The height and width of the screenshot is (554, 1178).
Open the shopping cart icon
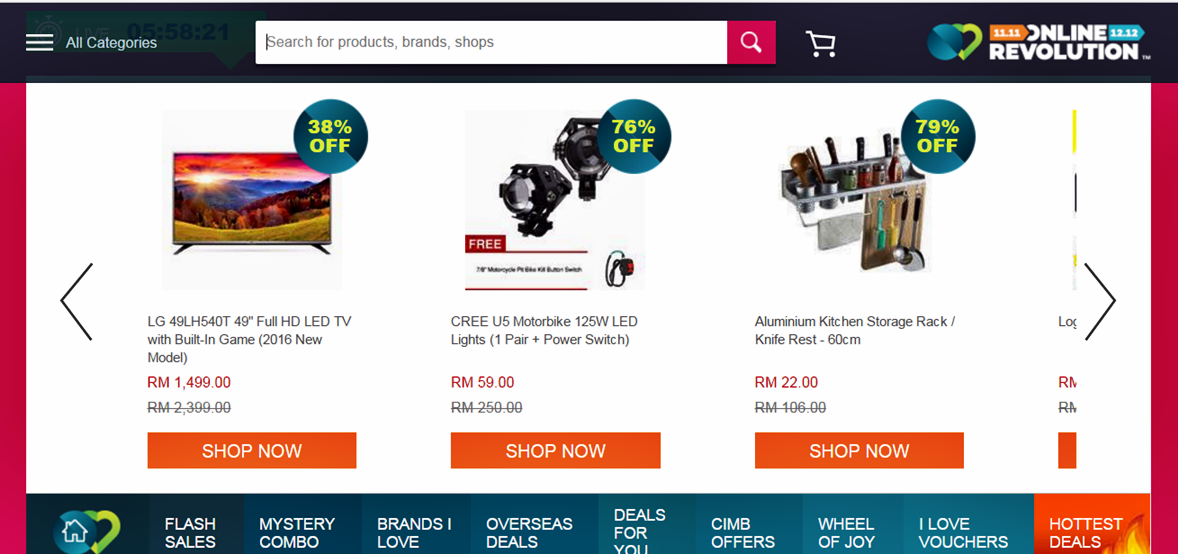[820, 44]
